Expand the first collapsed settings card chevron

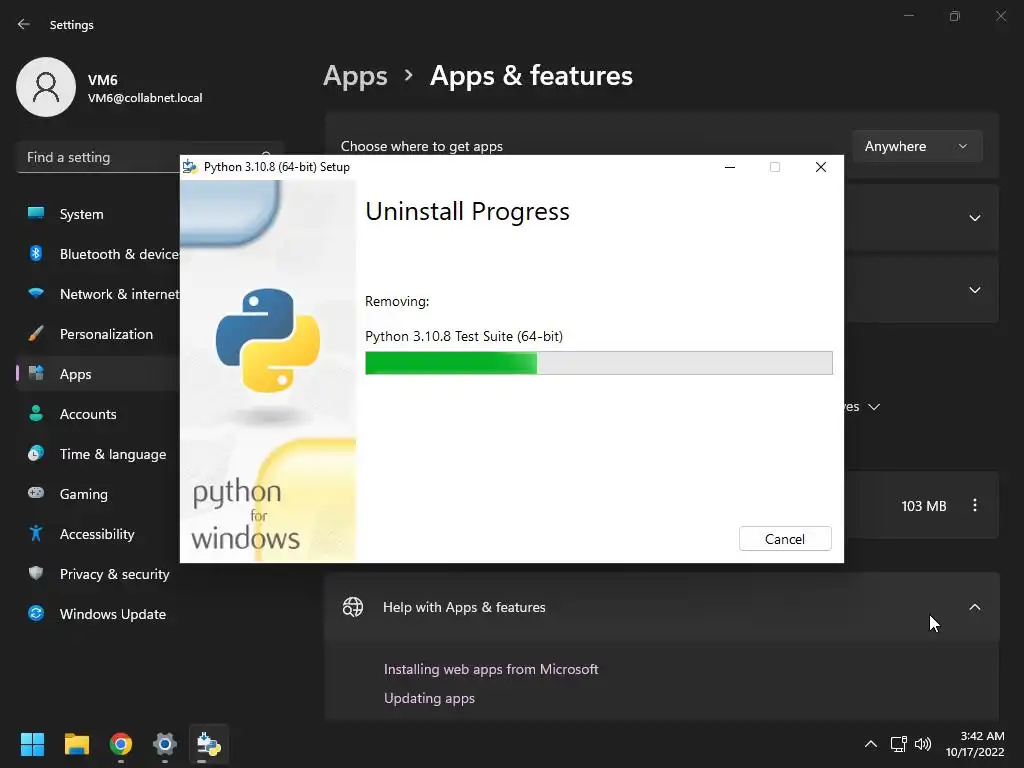pyautogui.click(x=974, y=218)
